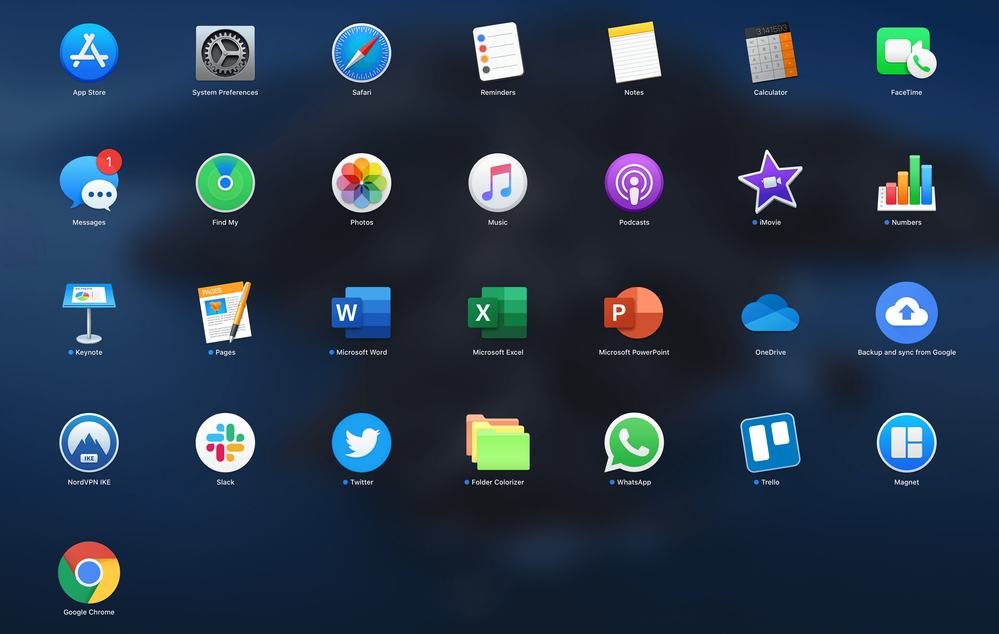Launch the Reminders app
The image size is (999, 634).
tap(498, 52)
